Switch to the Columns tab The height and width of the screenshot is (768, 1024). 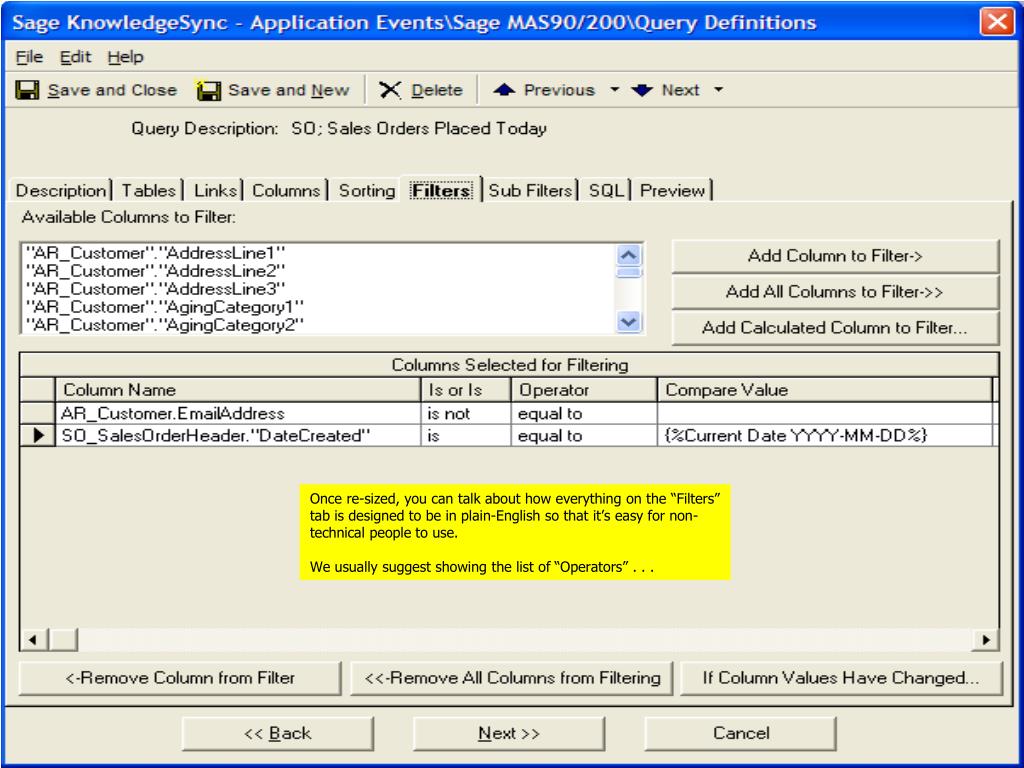point(286,191)
